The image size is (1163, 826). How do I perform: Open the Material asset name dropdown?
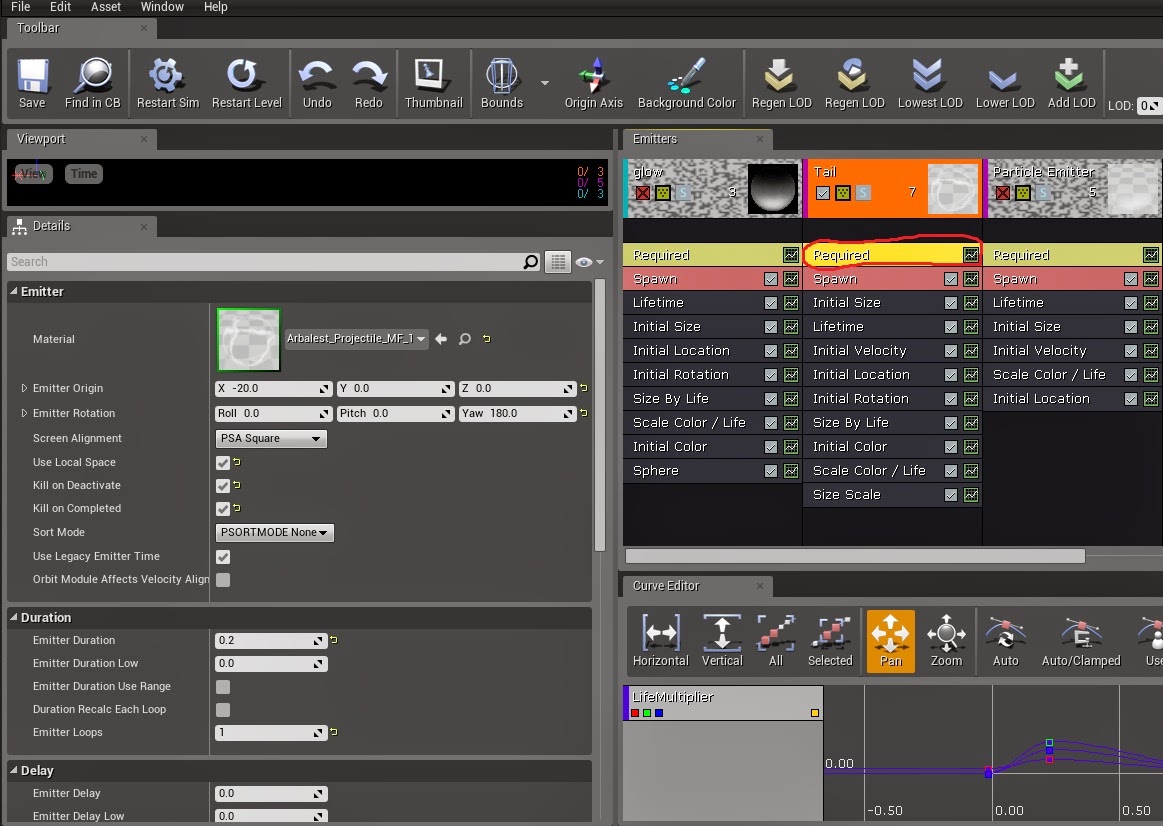tap(357, 339)
